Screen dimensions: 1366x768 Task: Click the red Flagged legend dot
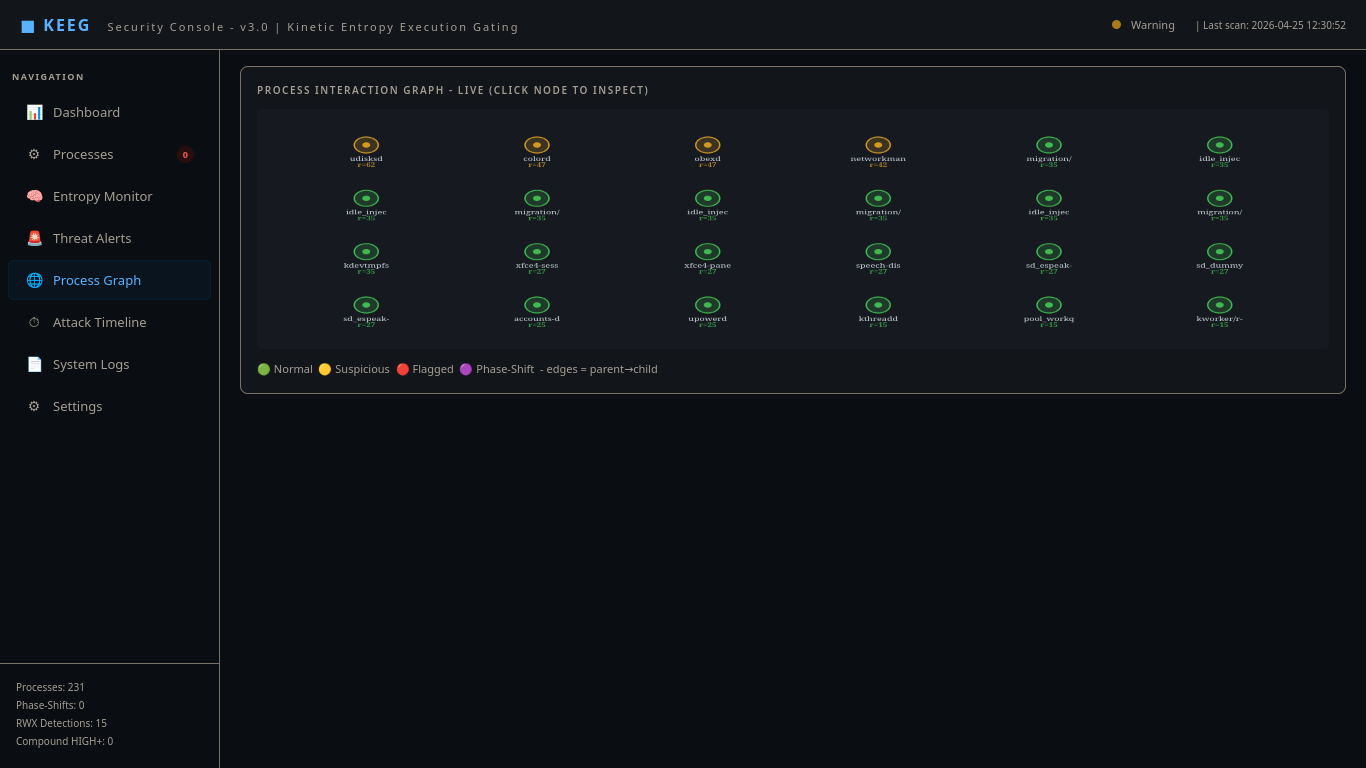[x=403, y=369]
